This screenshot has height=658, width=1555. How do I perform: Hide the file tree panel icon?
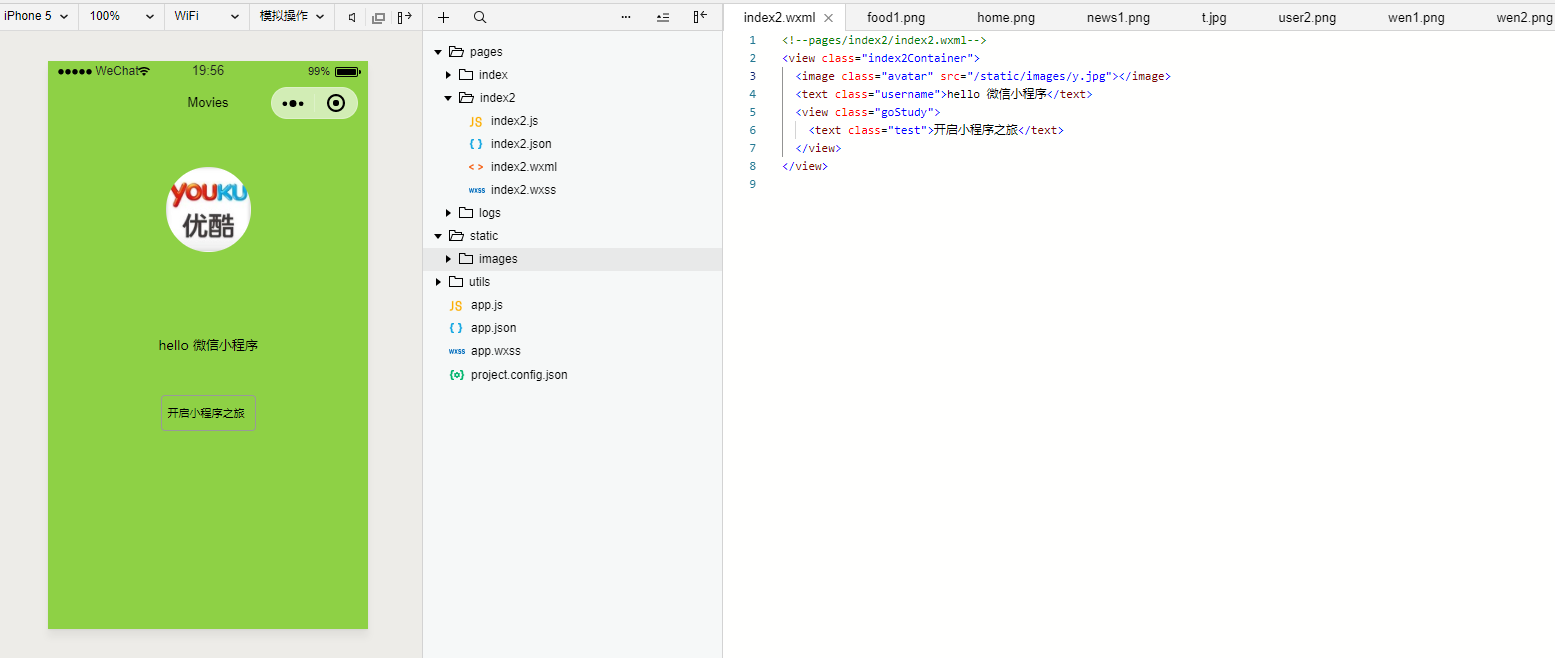(x=700, y=17)
